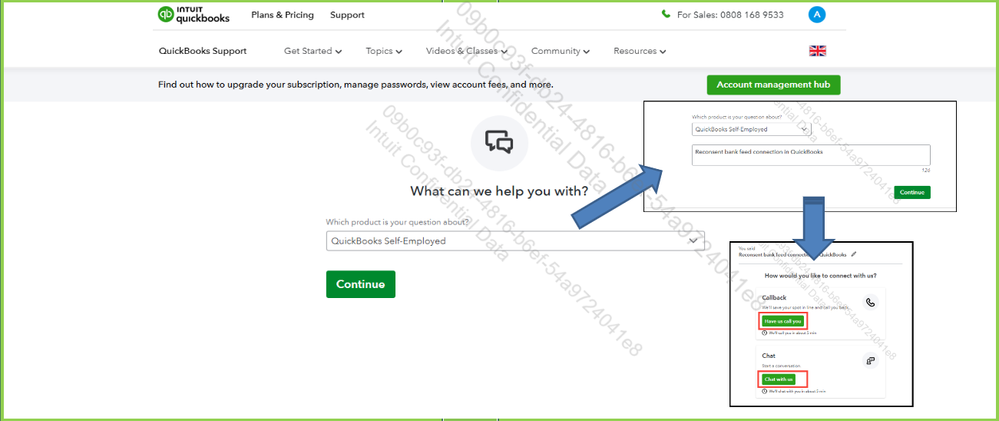This screenshot has width=999, height=421.
Task: Click the UK flag region selector
Action: tap(817, 51)
